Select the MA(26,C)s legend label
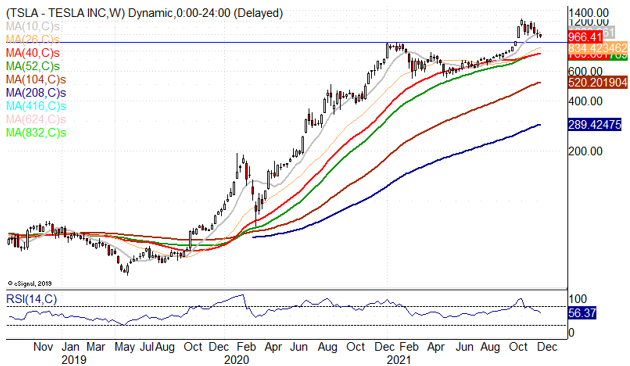 click(x=33, y=39)
